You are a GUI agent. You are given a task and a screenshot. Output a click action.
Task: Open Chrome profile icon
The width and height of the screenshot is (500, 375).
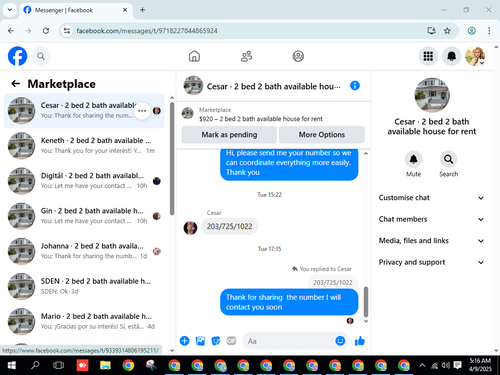click(471, 31)
